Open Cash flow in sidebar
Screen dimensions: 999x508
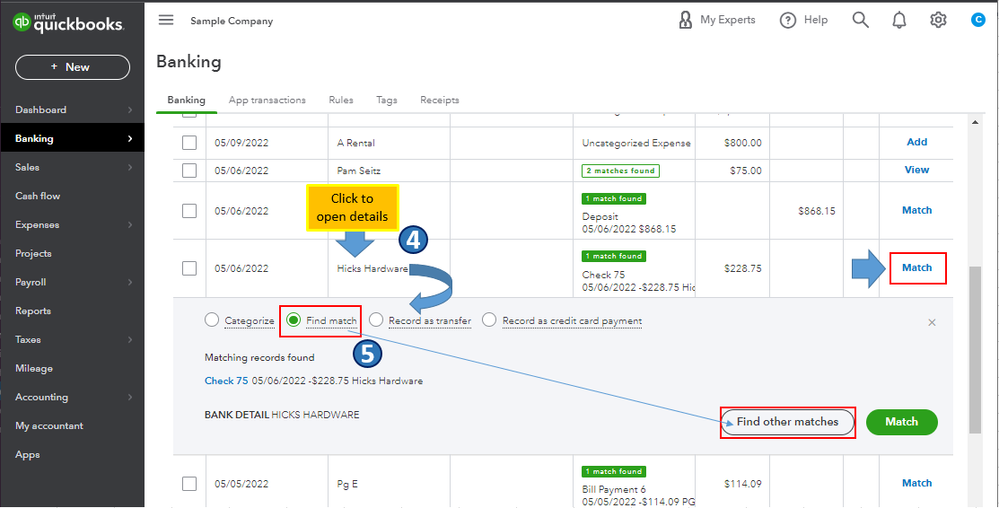[x=38, y=196]
